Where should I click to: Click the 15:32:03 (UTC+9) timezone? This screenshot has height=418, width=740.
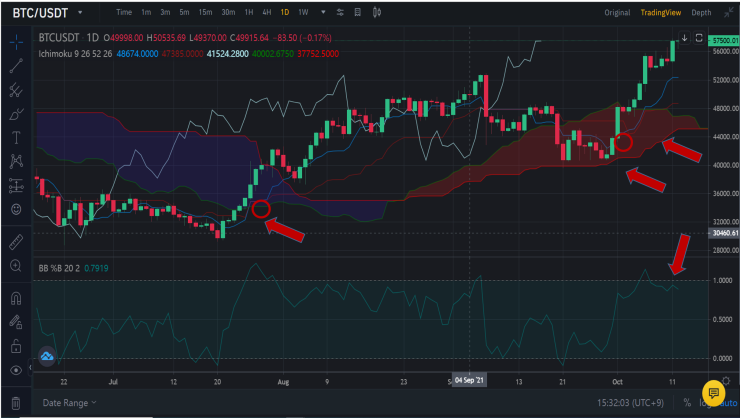630,403
